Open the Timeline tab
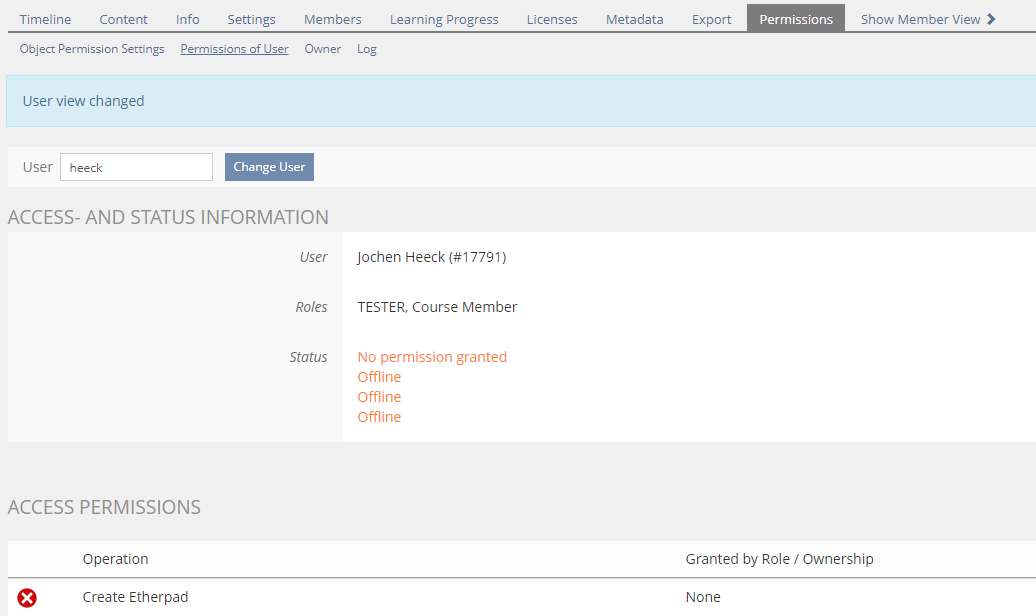Viewport: 1036px width, 616px height. pos(45,19)
